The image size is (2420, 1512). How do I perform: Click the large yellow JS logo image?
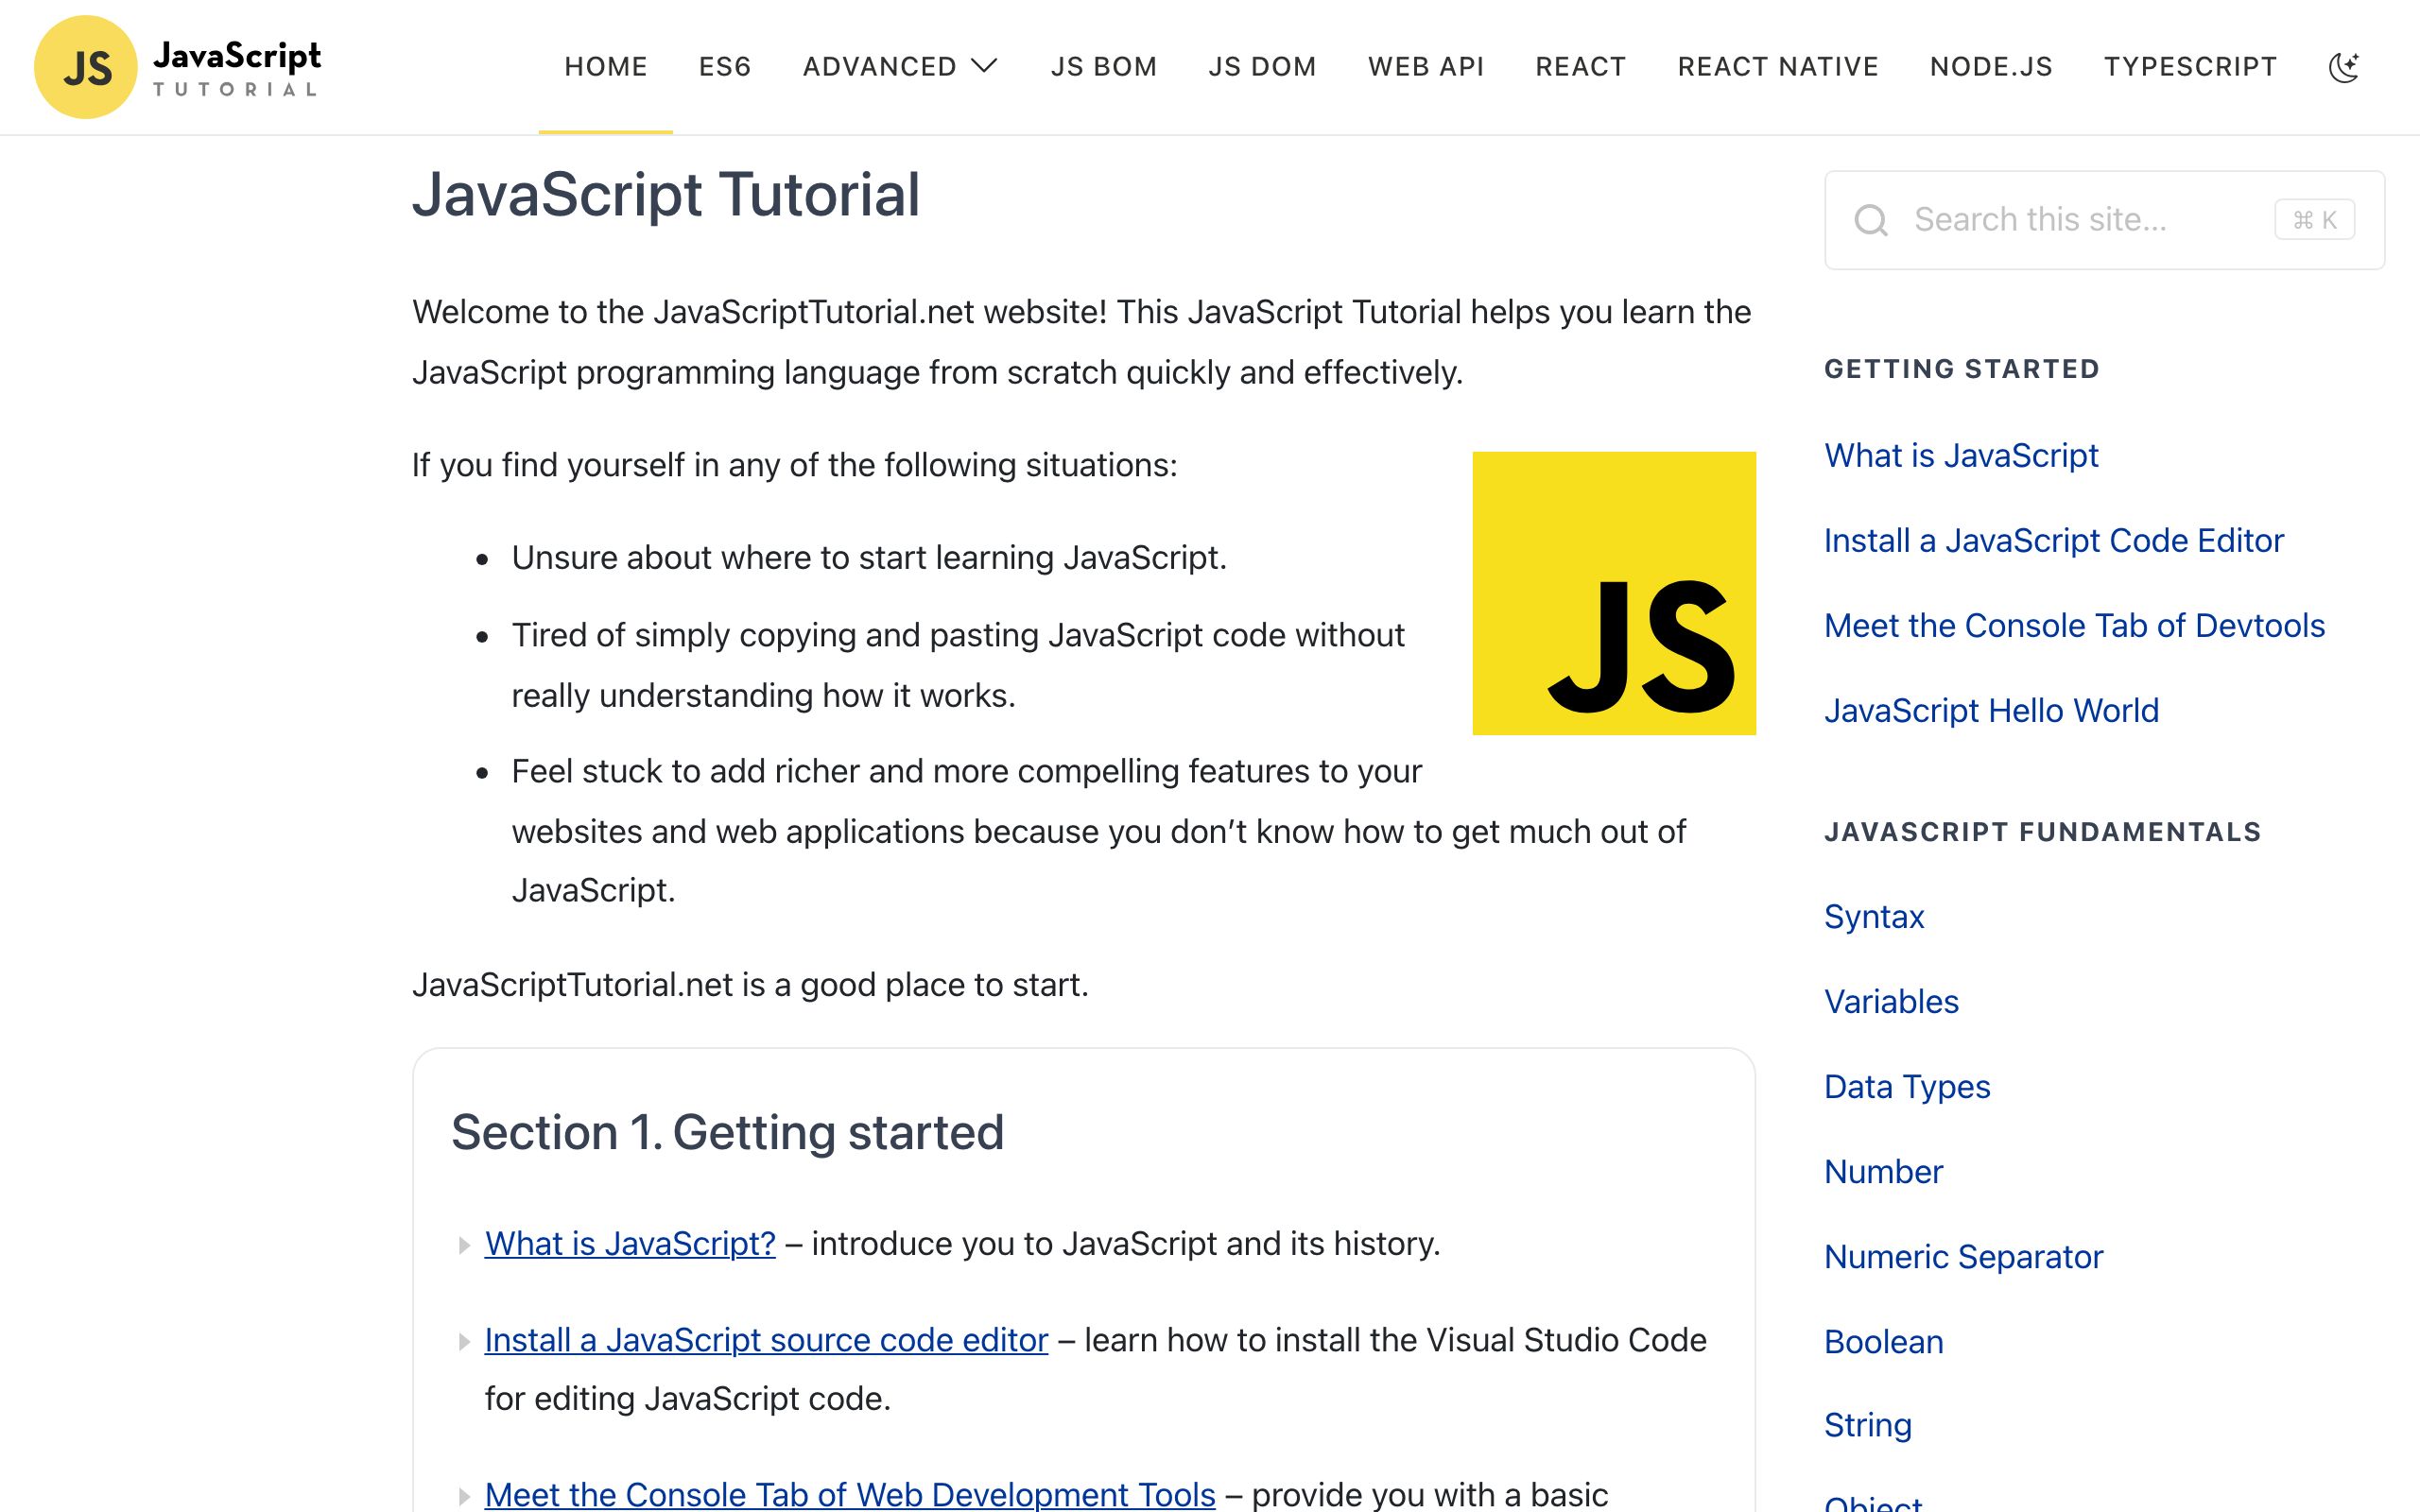1614,593
